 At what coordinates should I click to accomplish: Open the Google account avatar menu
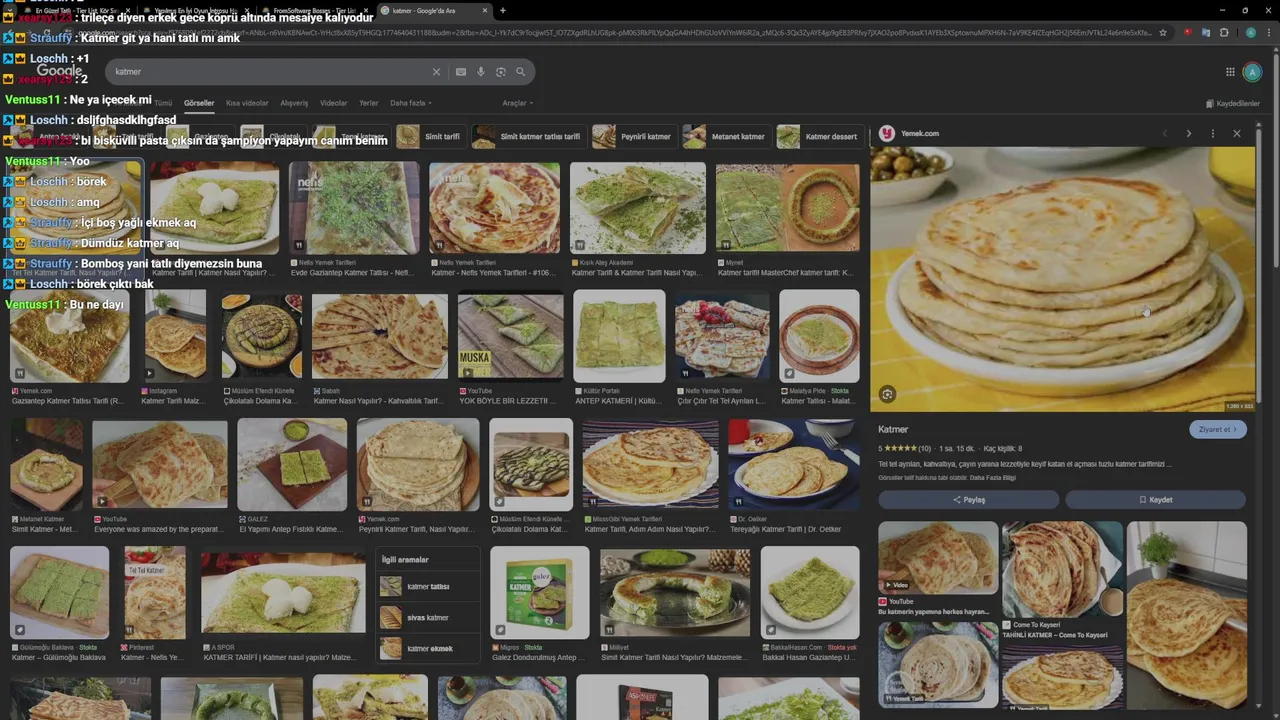point(1252,72)
